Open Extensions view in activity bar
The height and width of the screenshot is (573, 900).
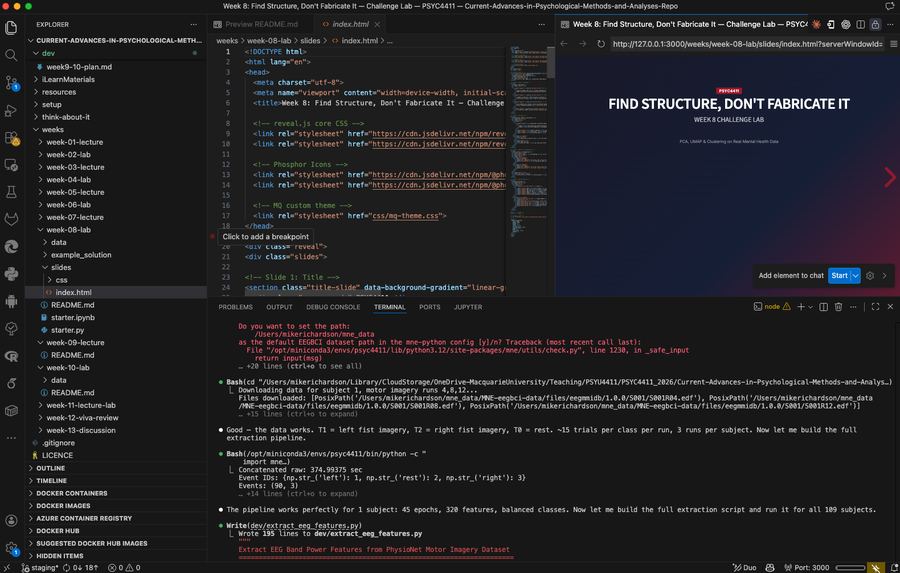point(11,138)
